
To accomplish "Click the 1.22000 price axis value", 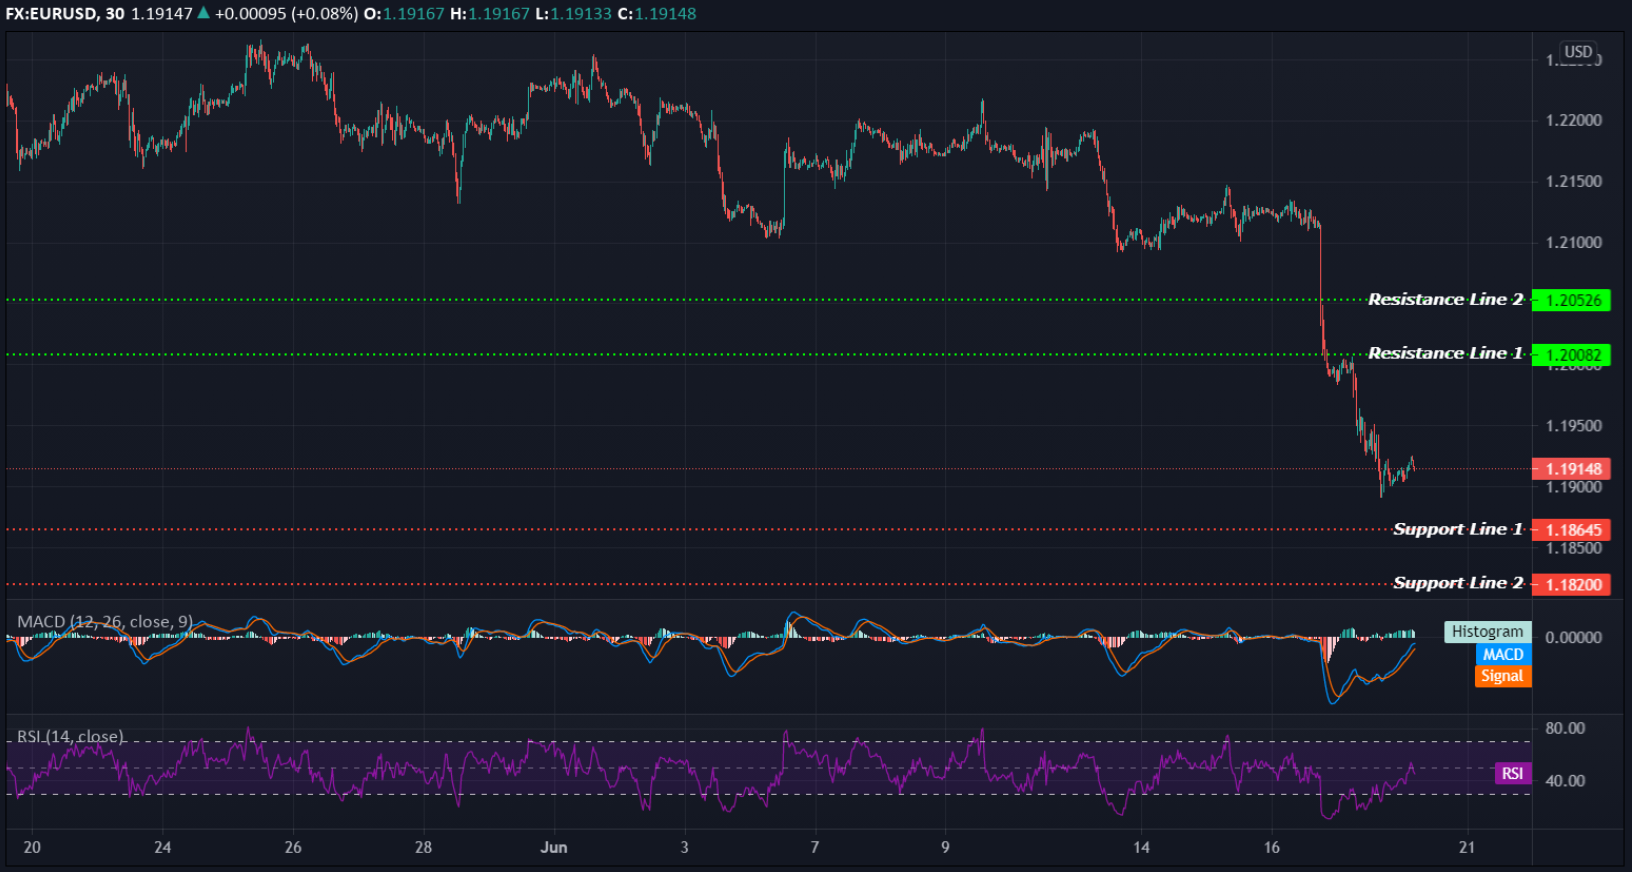I will tap(1573, 120).
